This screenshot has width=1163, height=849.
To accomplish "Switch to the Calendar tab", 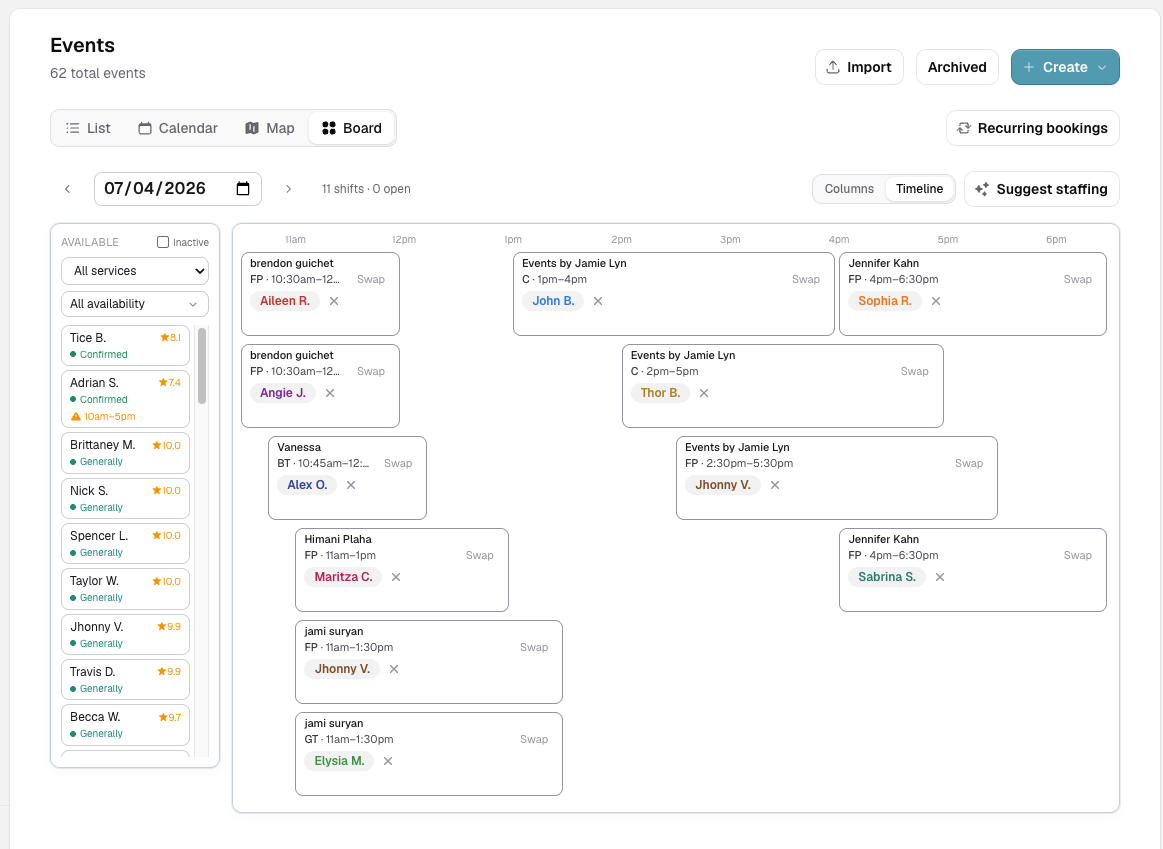I will (178, 128).
